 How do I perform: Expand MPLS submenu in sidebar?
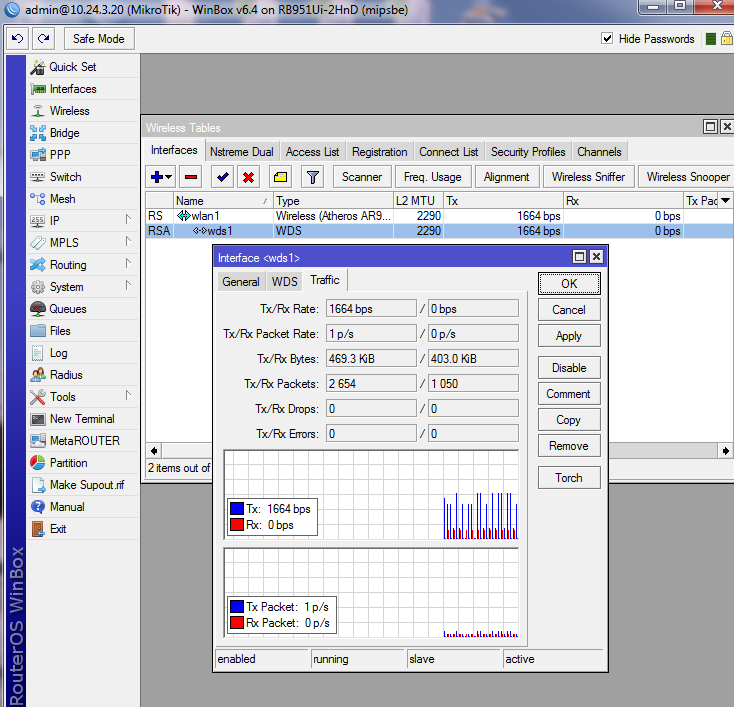(x=128, y=241)
